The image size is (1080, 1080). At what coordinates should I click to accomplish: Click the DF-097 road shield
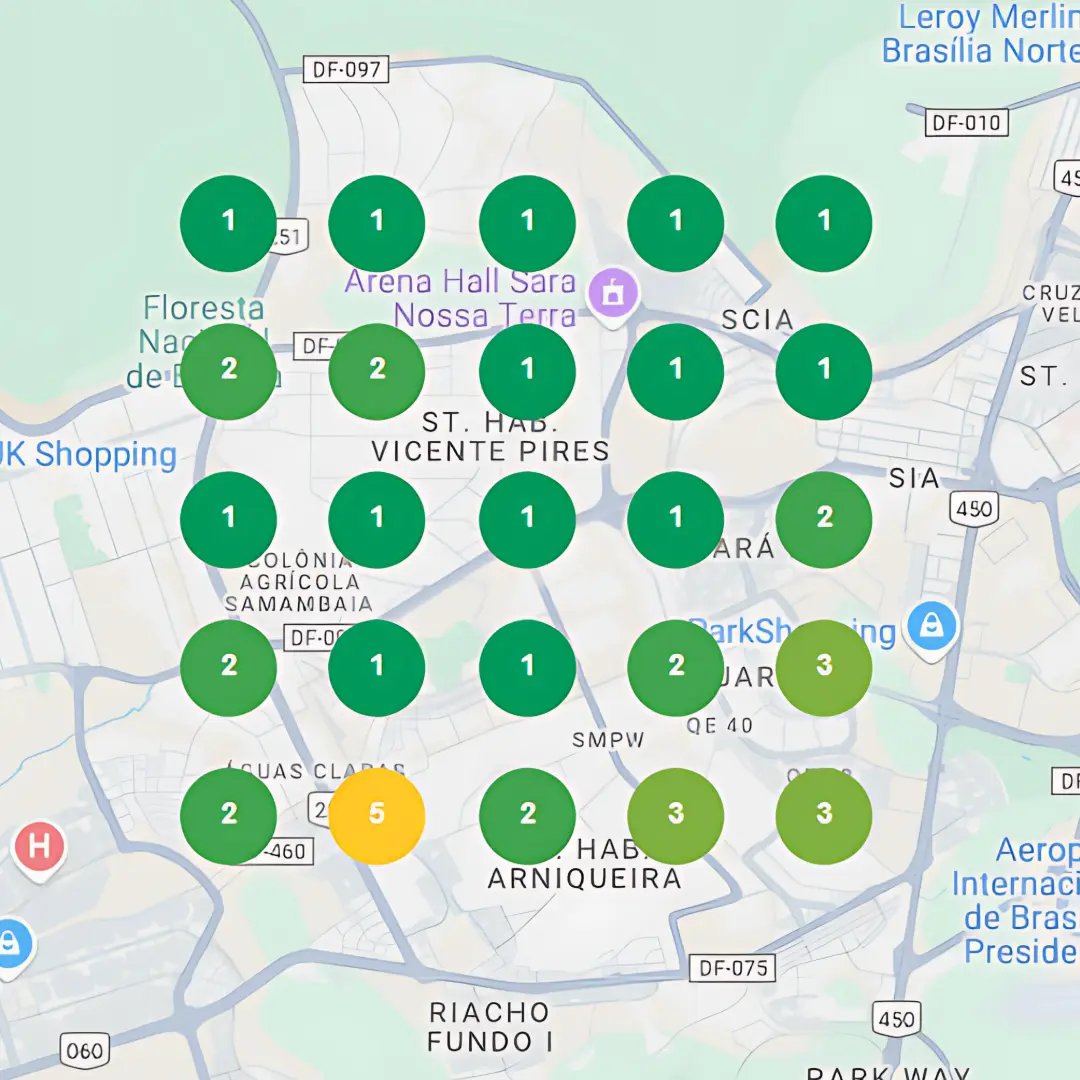(346, 70)
